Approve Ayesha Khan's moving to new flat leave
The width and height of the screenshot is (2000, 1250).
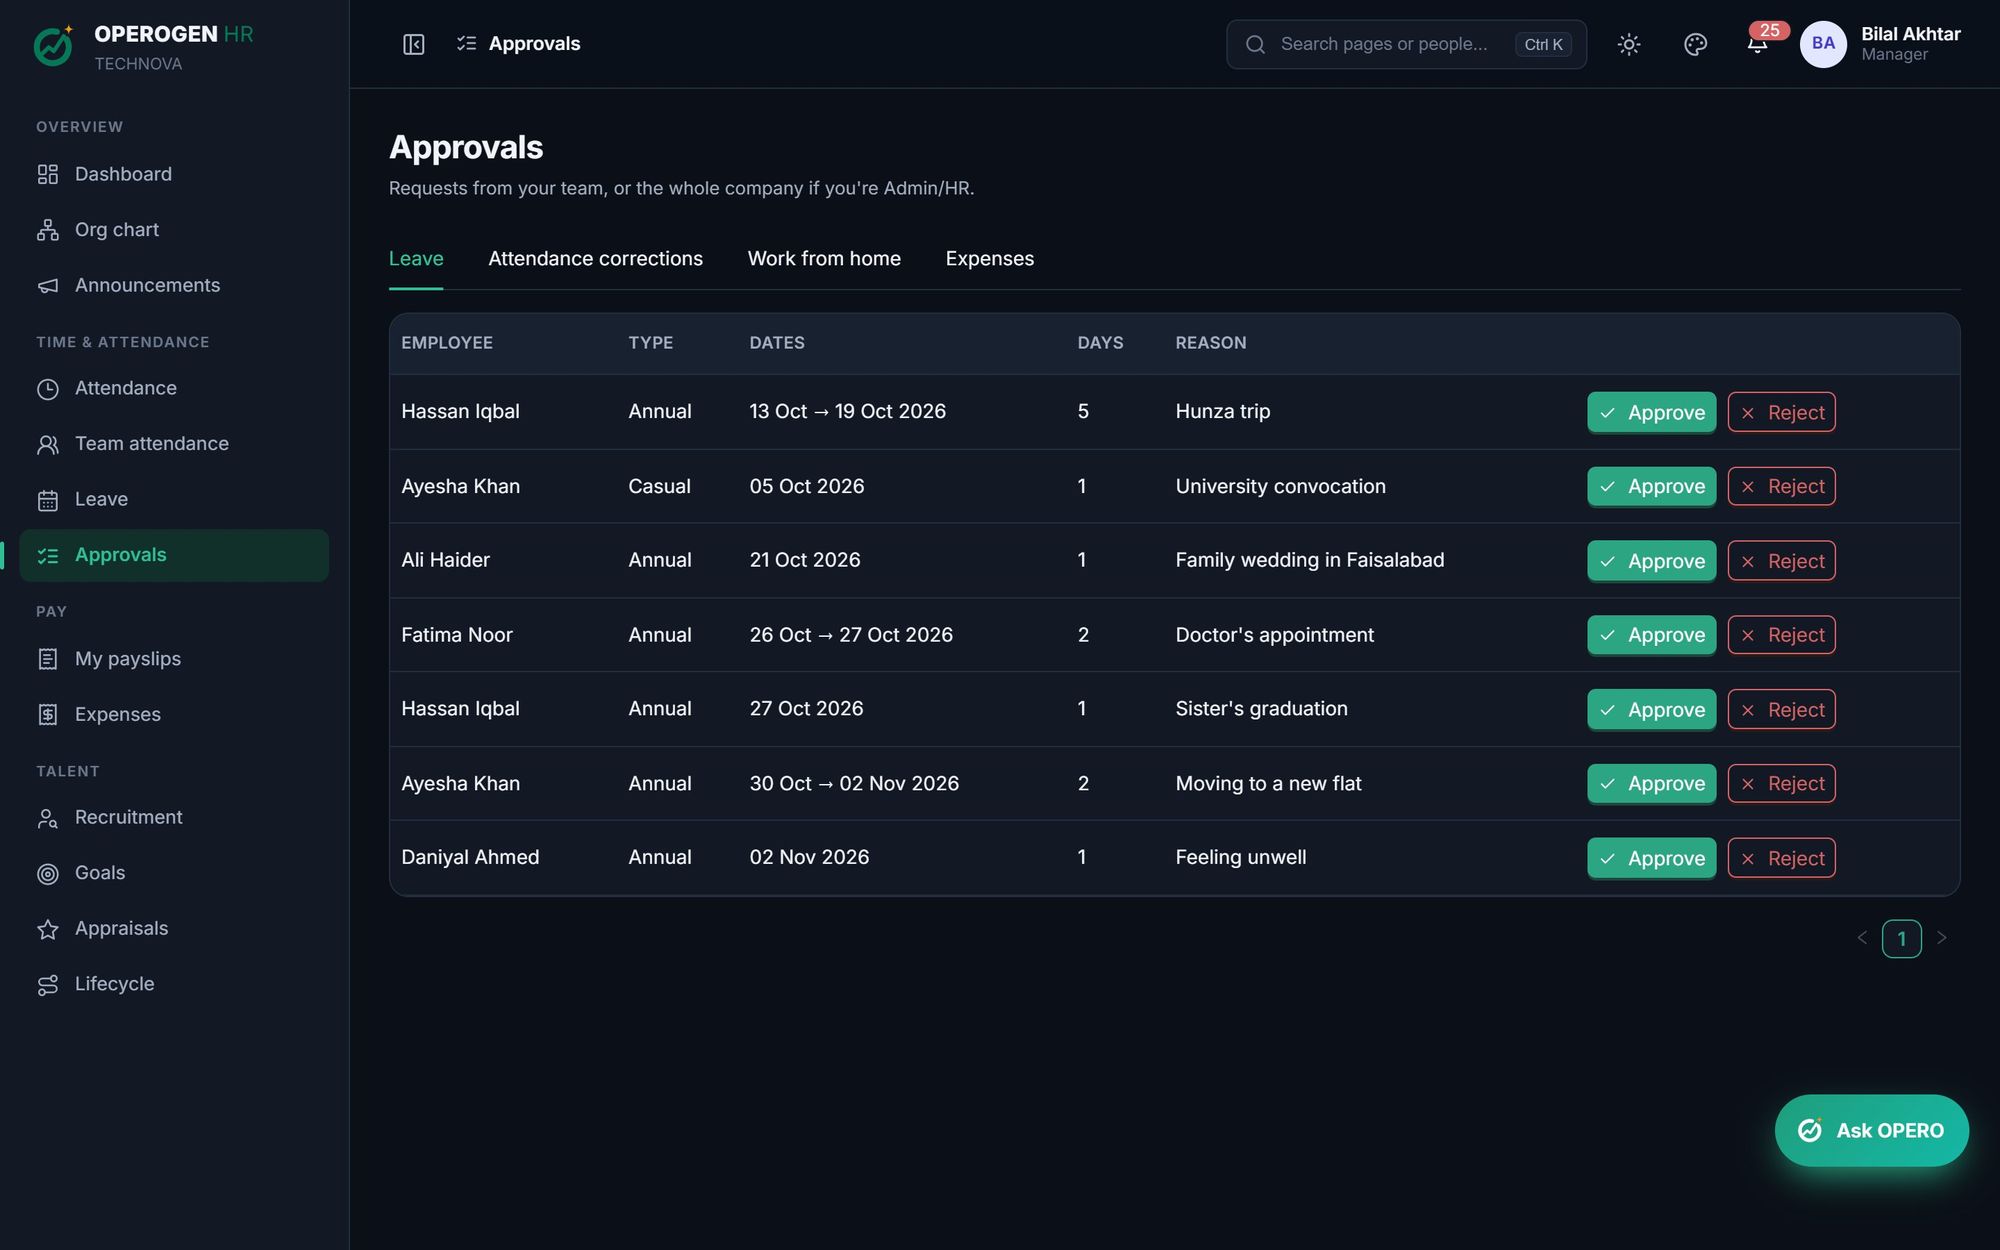(x=1651, y=783)
